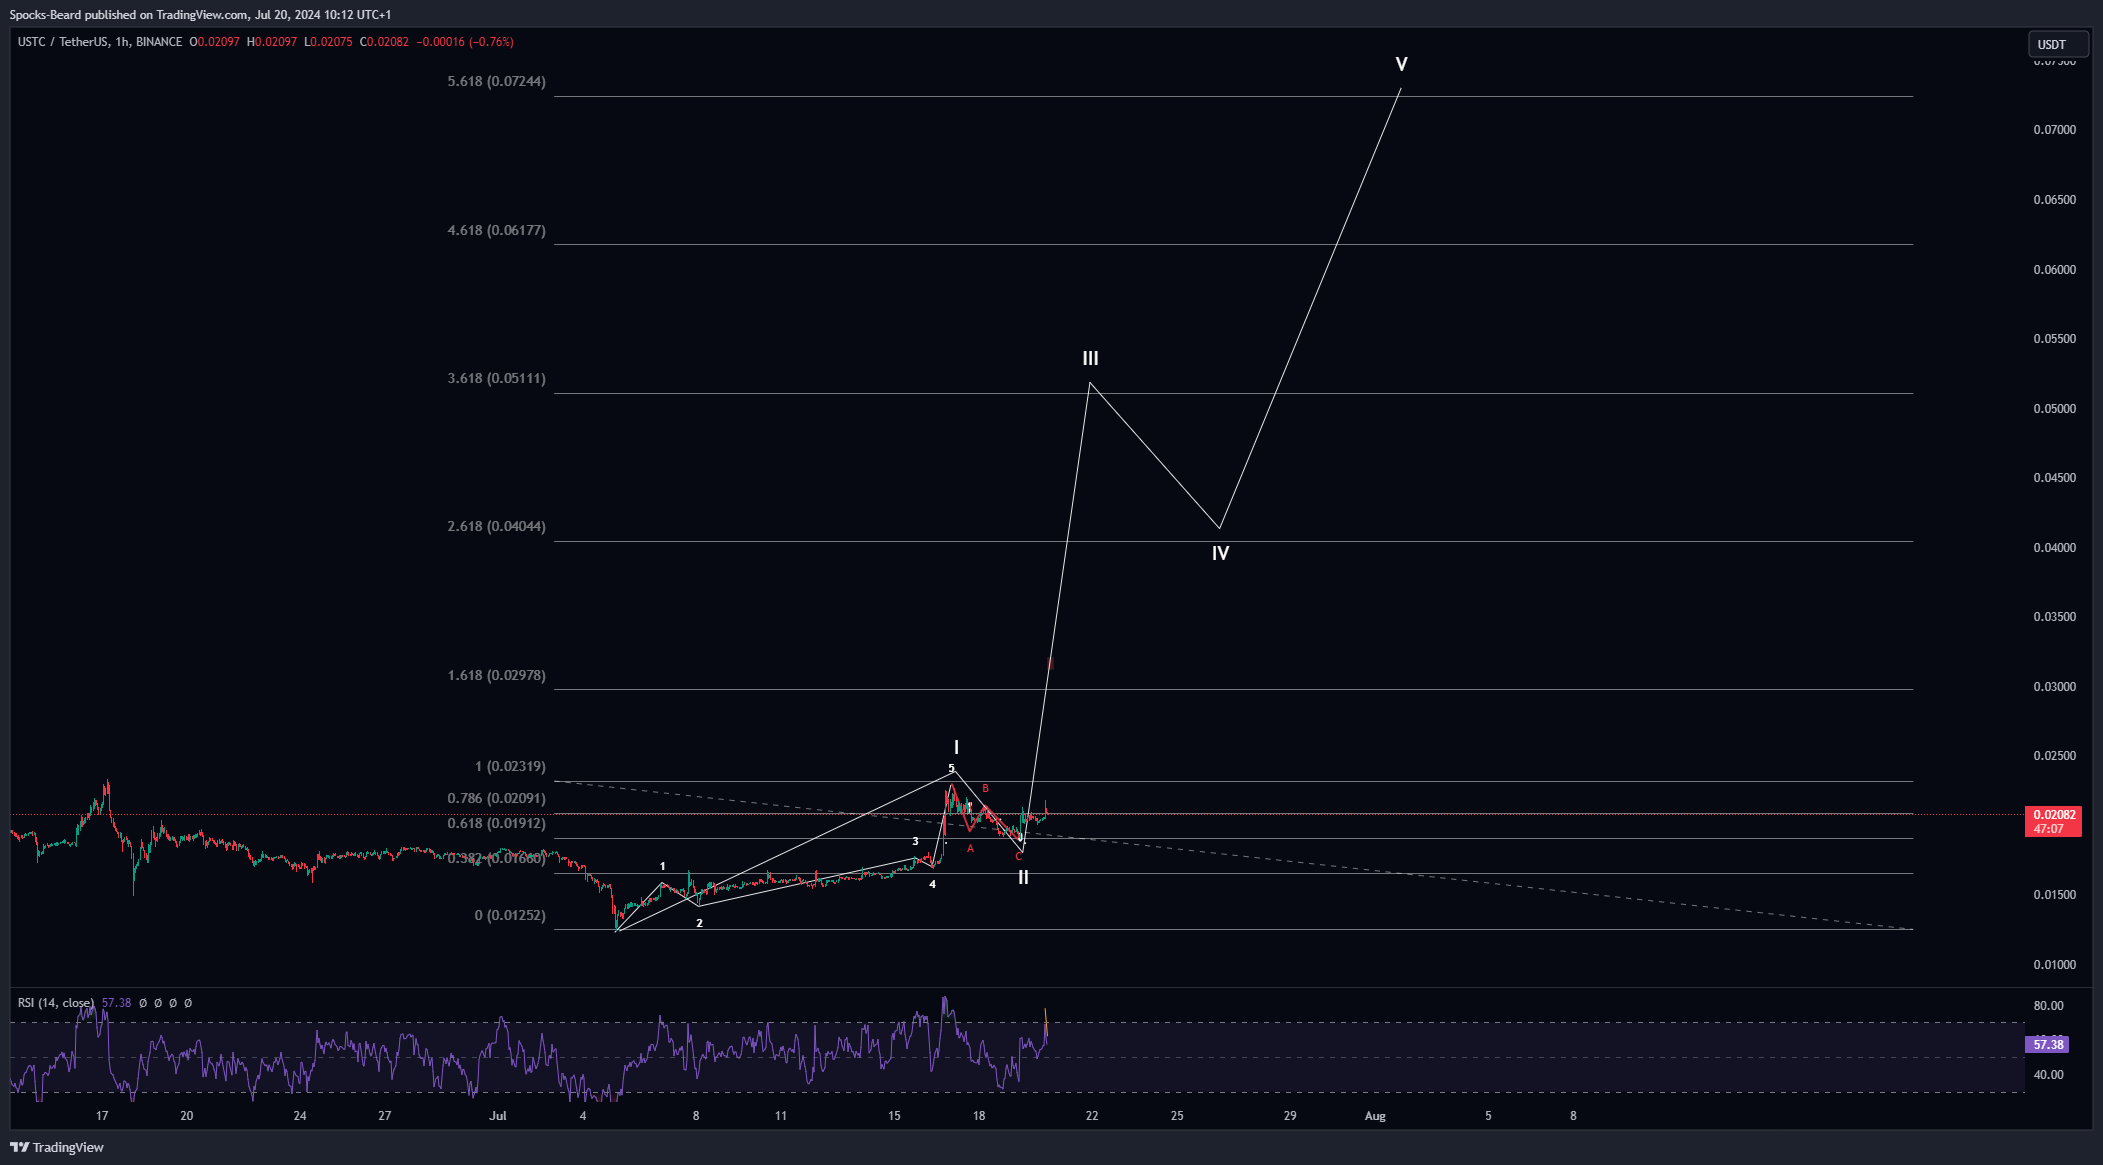Click the Spocks-Beard publication header text
Screen dimensions: 2103x1165
[200, 15]
